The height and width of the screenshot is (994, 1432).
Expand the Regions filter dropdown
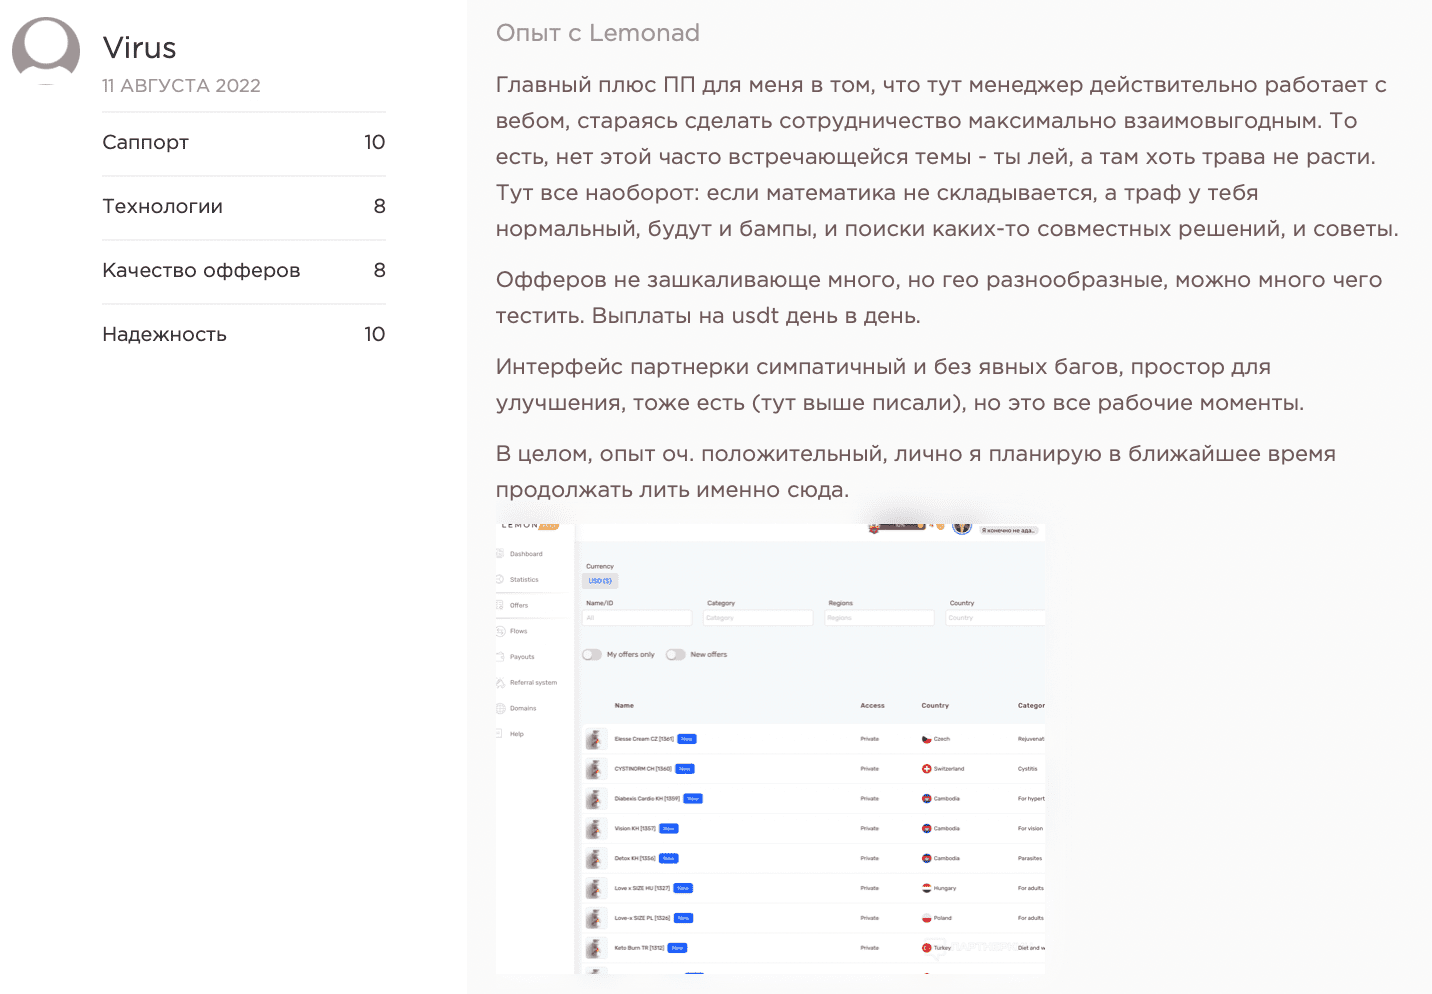tap(879, 618)
